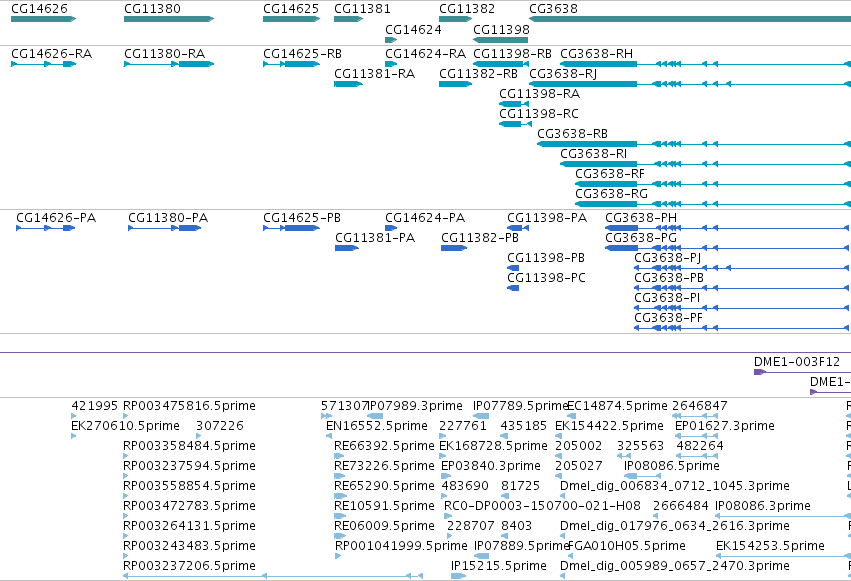Image resolution: width=851 pixels, height=581 pixels.
Task: Select clone RC0-DP0003-150700-021-H08
Action: (448, 516)
